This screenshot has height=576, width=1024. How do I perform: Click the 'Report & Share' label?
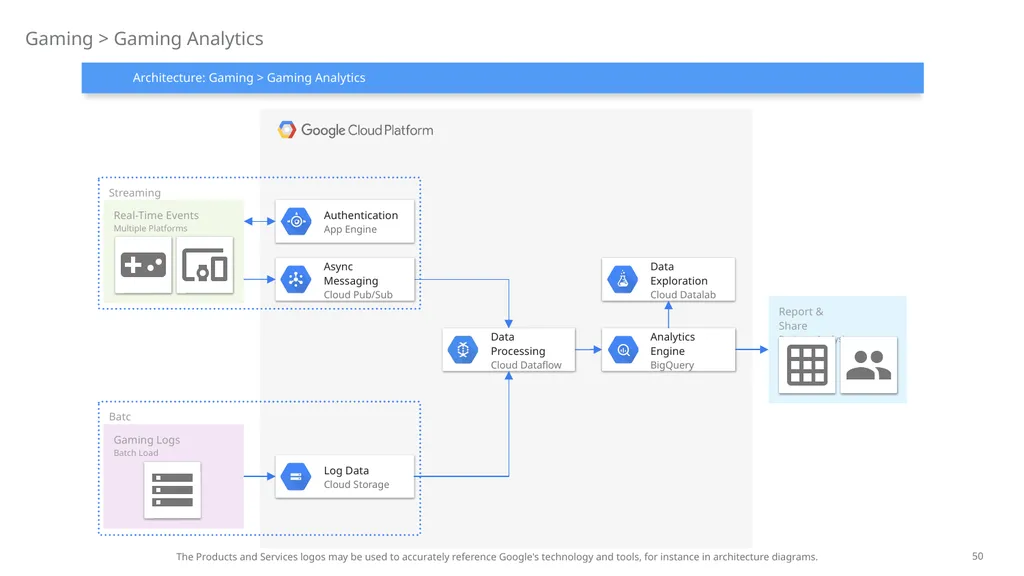tap(801, 319)
